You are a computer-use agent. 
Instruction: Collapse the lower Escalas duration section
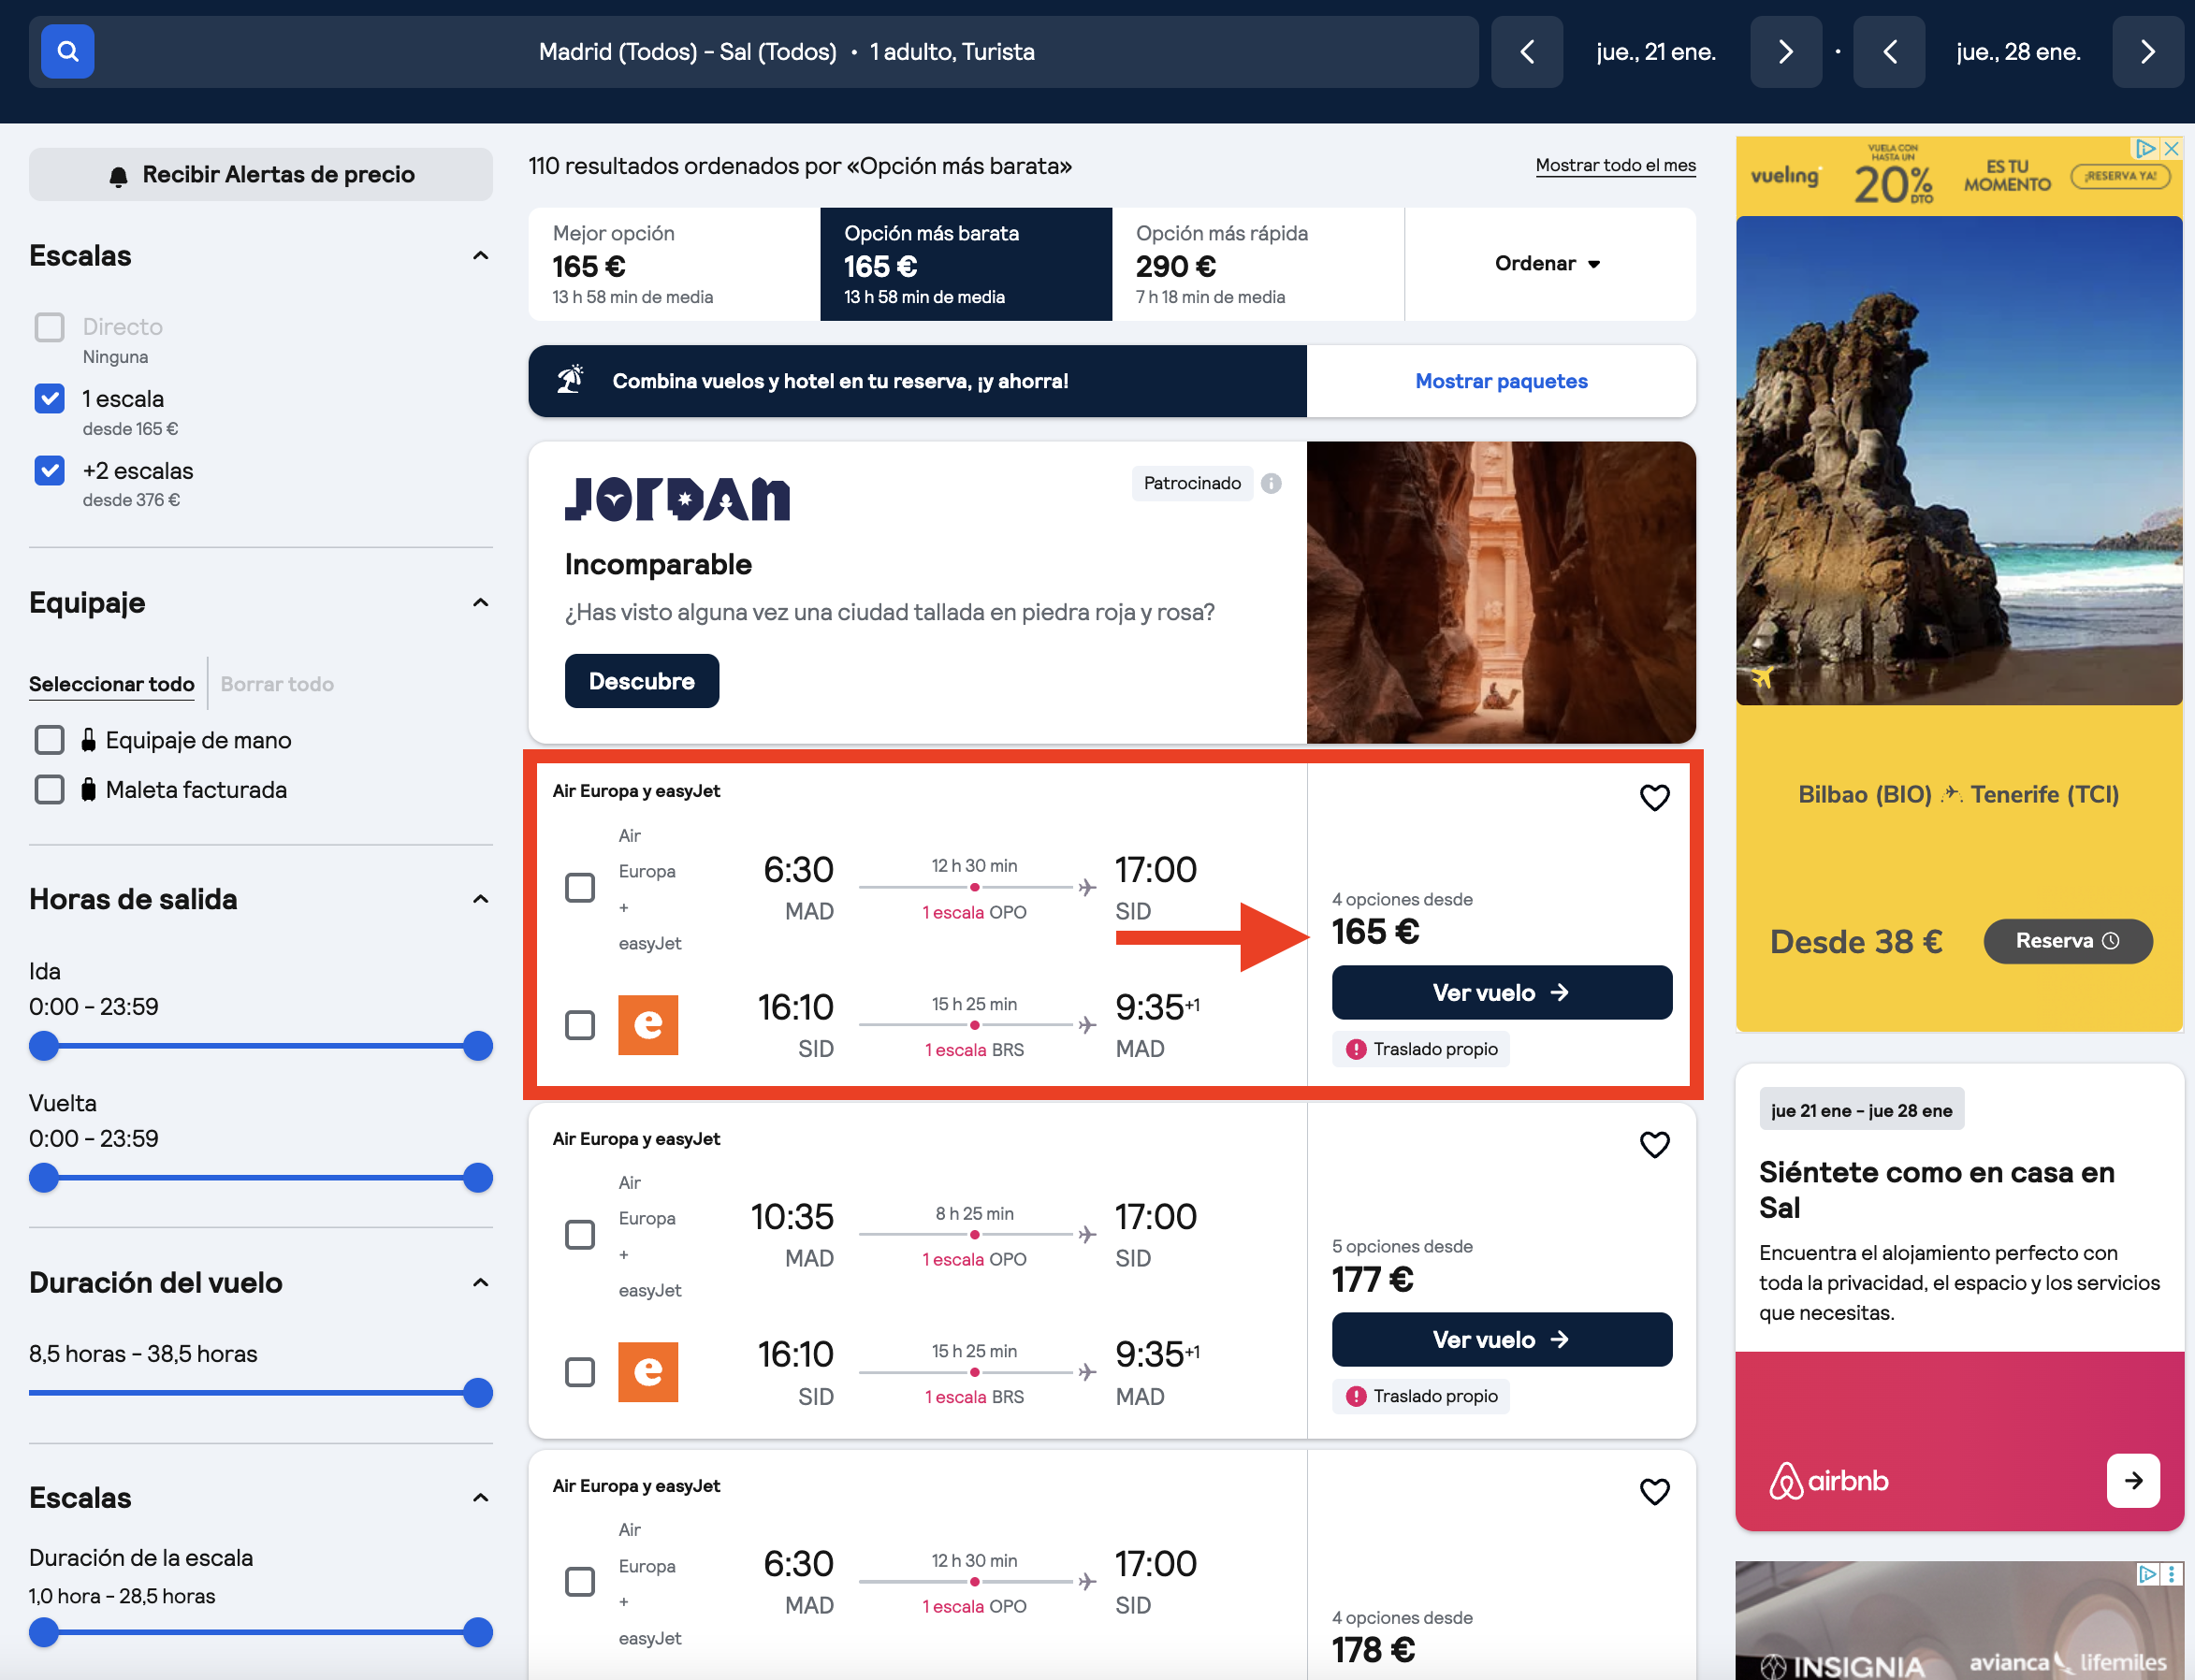click(481, 1497)
